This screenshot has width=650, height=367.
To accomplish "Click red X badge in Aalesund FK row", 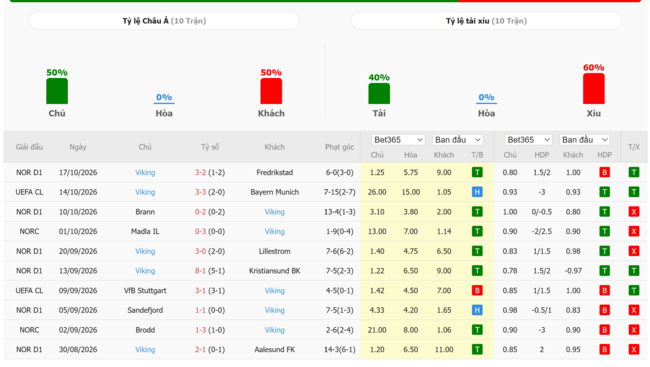I will click(634, 350).
